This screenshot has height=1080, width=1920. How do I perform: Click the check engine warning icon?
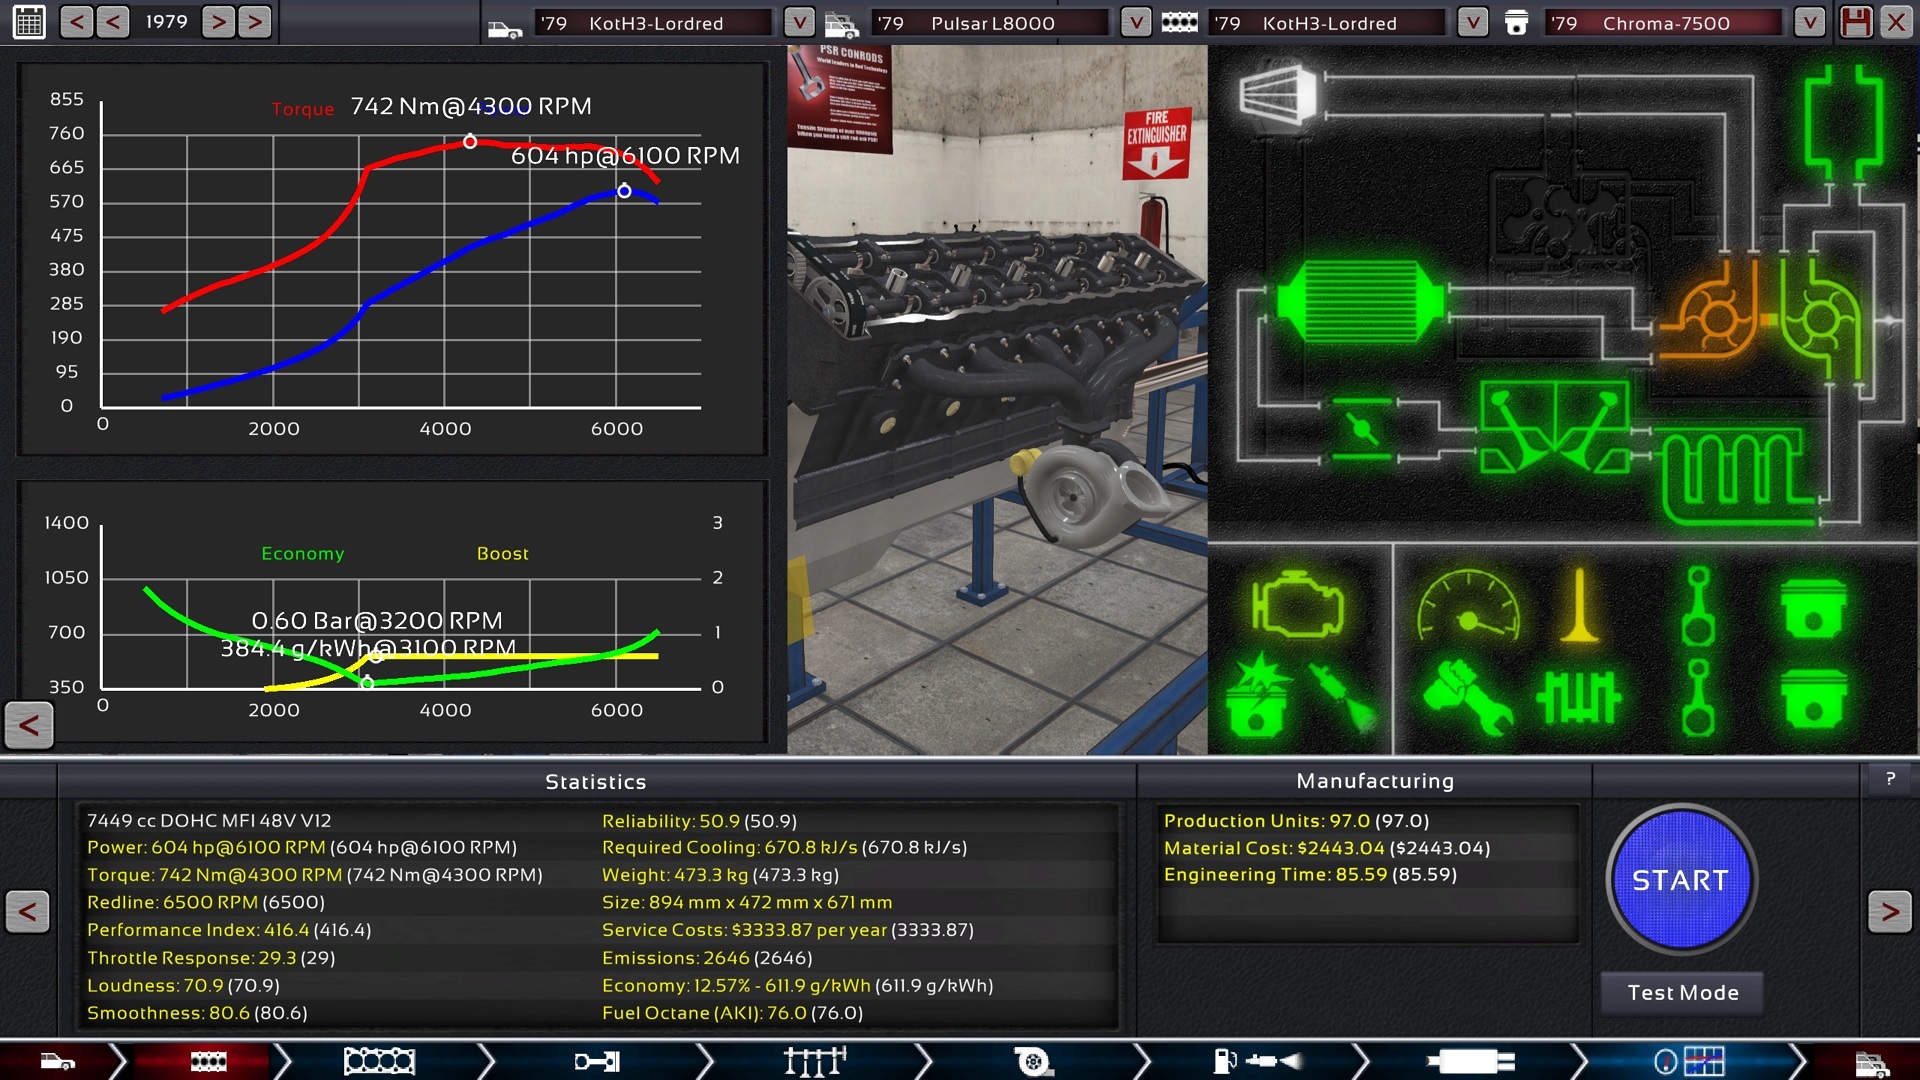click(1297, 604)
